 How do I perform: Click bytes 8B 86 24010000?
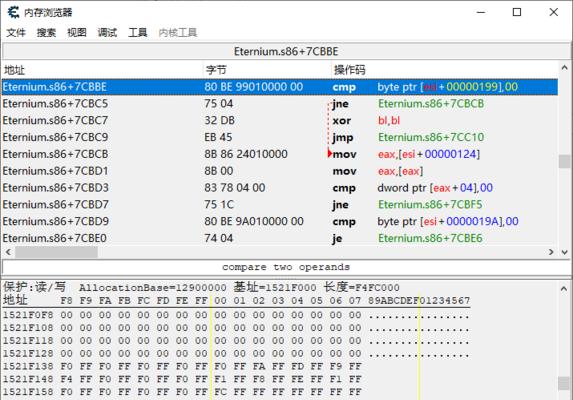(x=246, y=154)
